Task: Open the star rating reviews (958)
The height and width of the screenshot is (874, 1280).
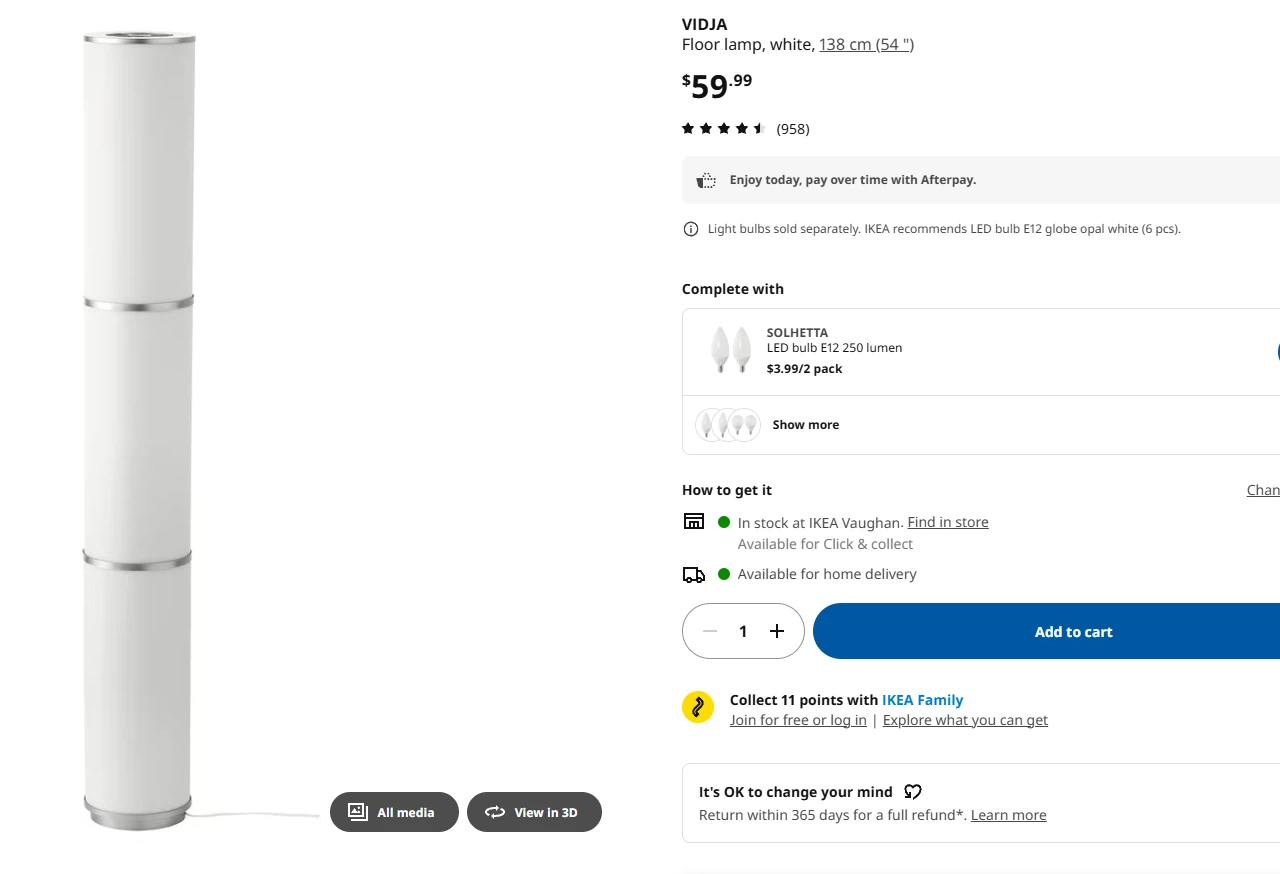Action: [745, 128]
